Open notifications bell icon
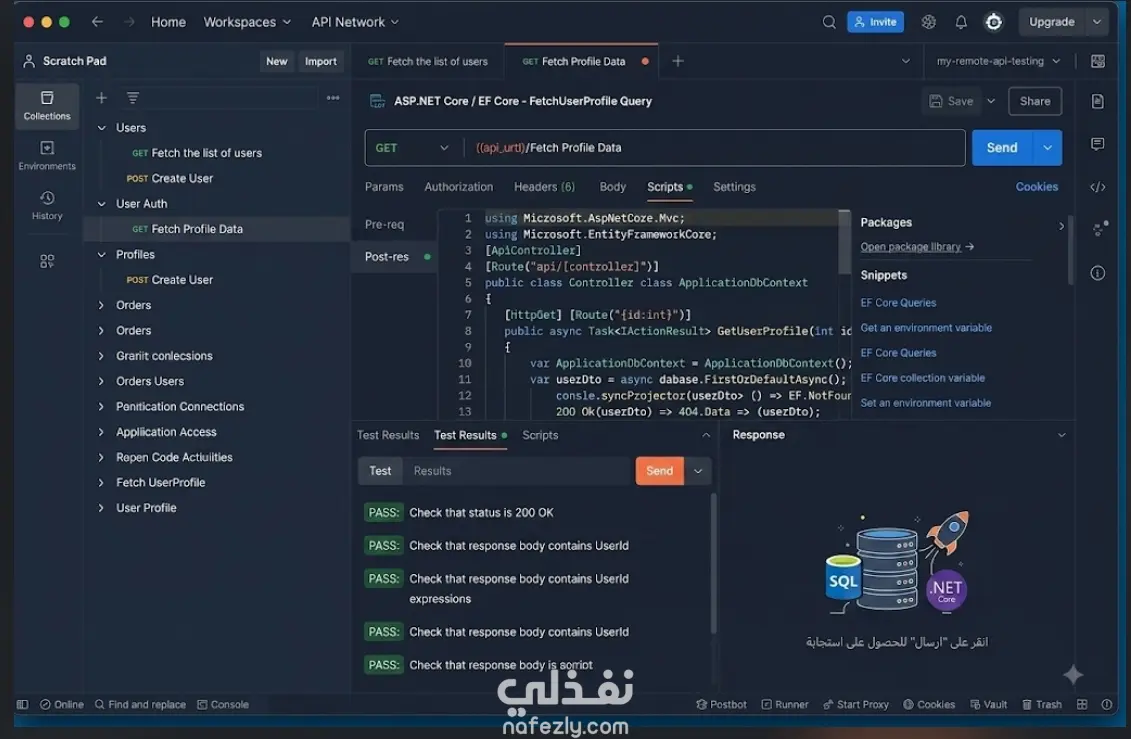Viewport: 1131px width, 739px height. 961,22
